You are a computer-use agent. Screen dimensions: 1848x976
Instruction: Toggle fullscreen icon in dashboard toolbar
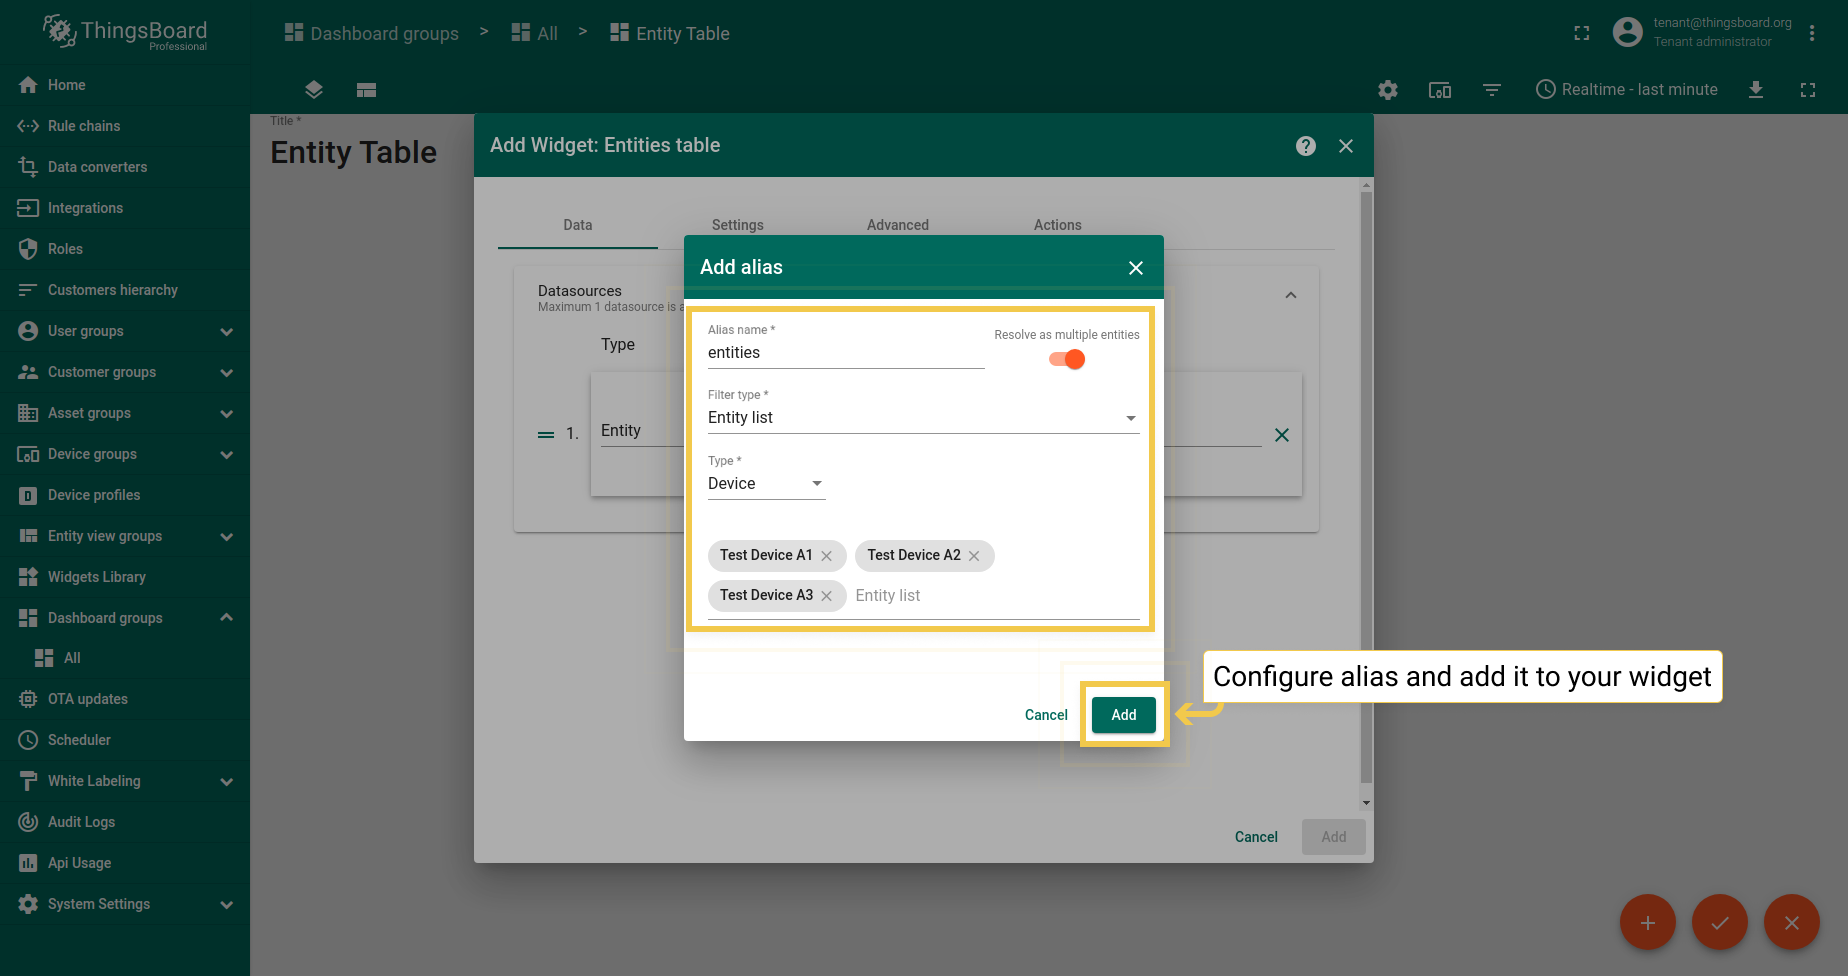tap(1808, 90)
